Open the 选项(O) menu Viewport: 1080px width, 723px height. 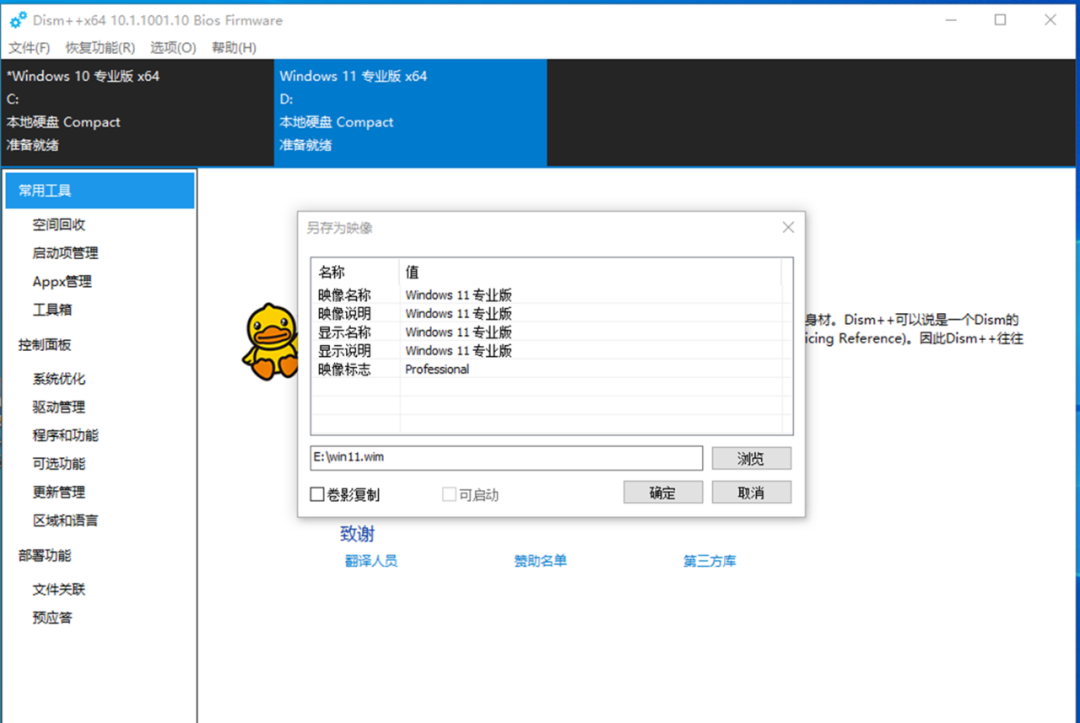click(x=173, y=48)
